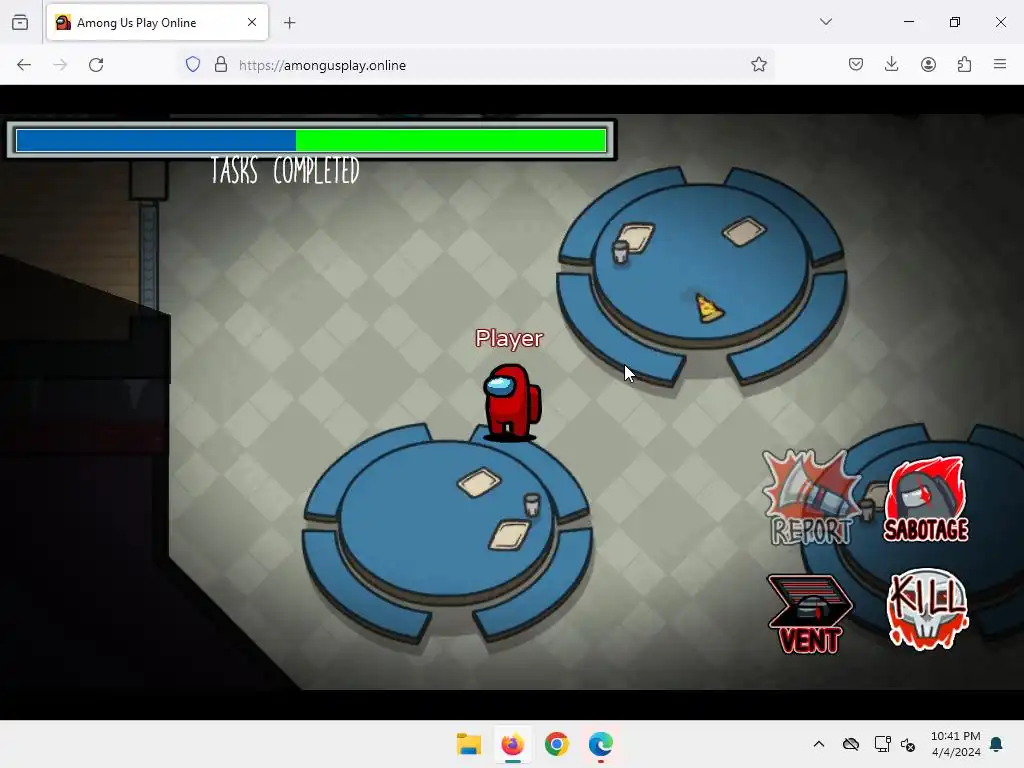This screenshot has height=768, width=1024.
Task: Go back to the previous page
Action: [24, 65]
